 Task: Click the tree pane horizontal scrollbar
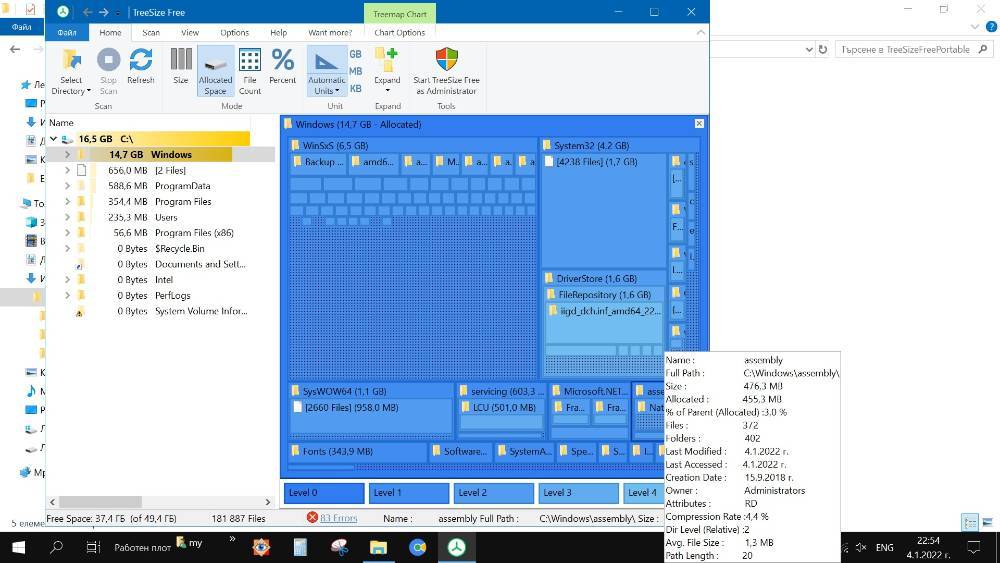click(101, 502)
